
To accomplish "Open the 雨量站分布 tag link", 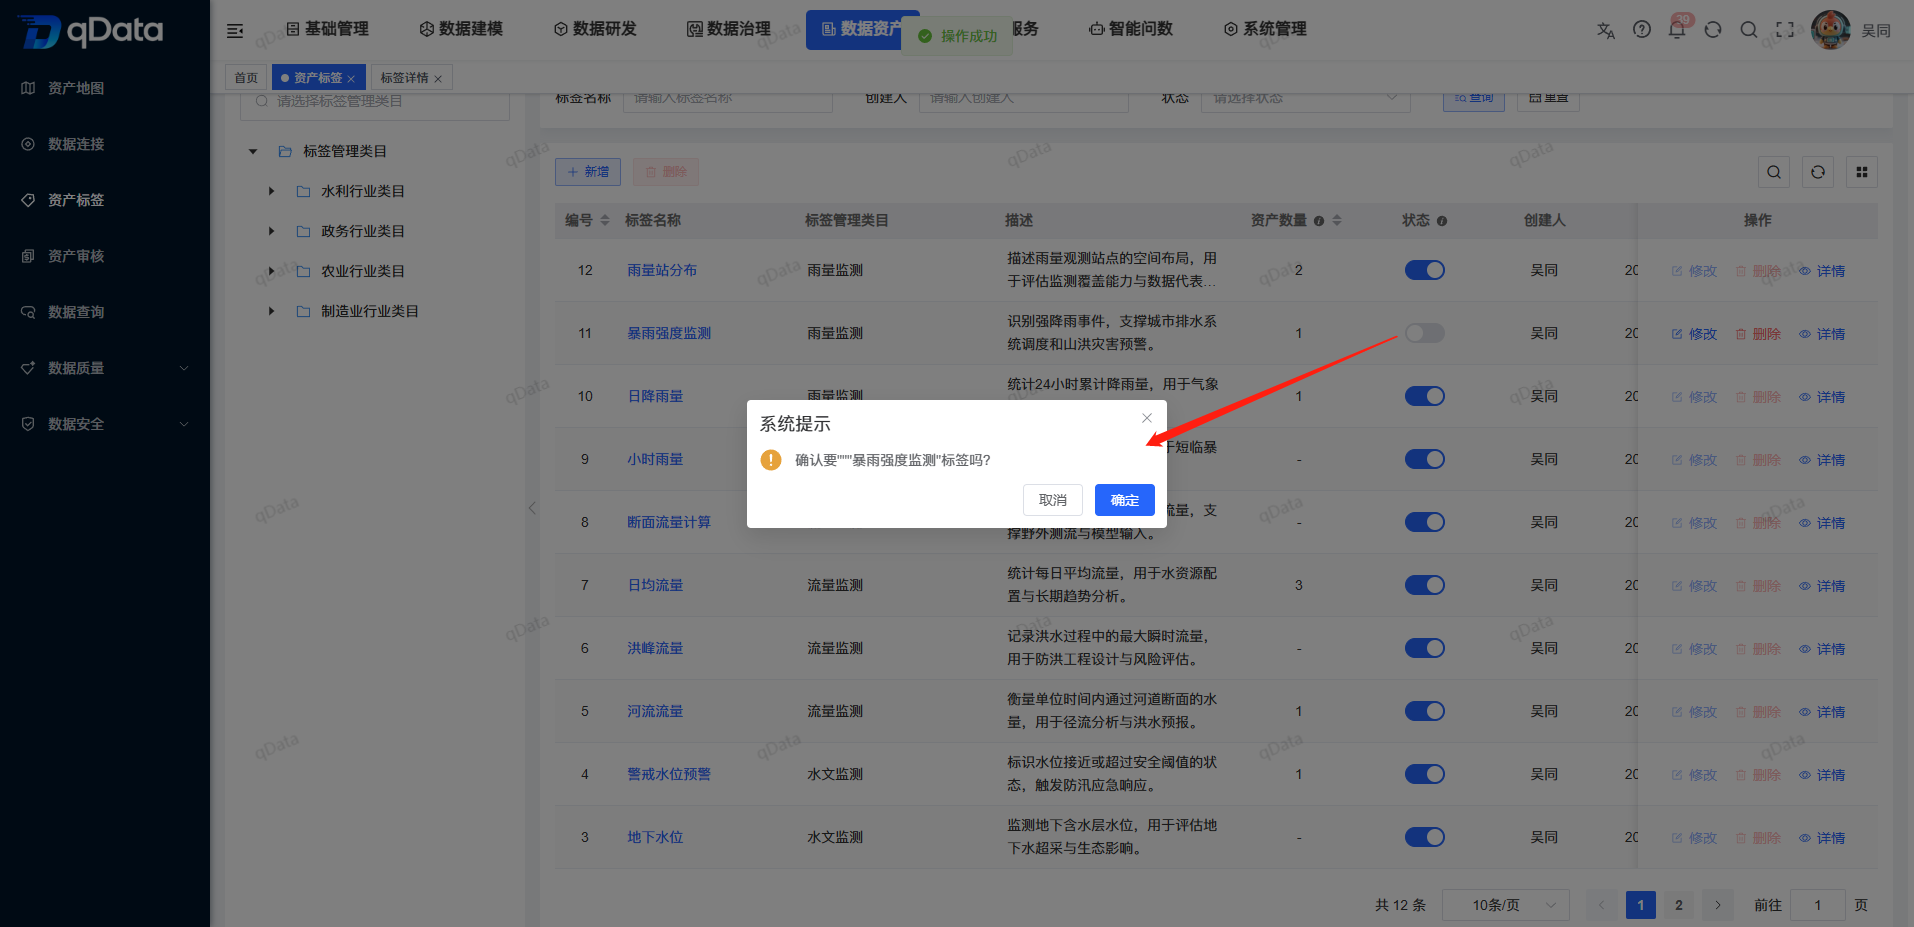I will tap(662, 270).
